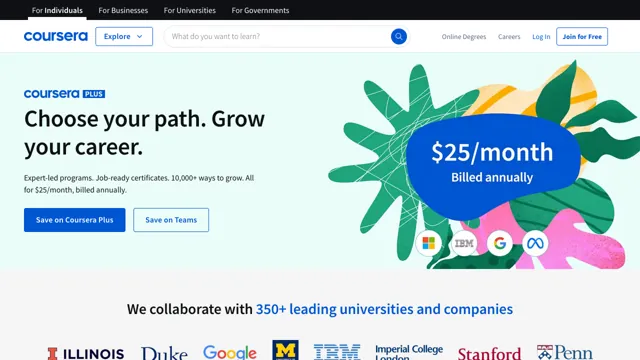Switch to the For Governments tab
The width and height of the screenshot is (640, 360).
point(260,10)
